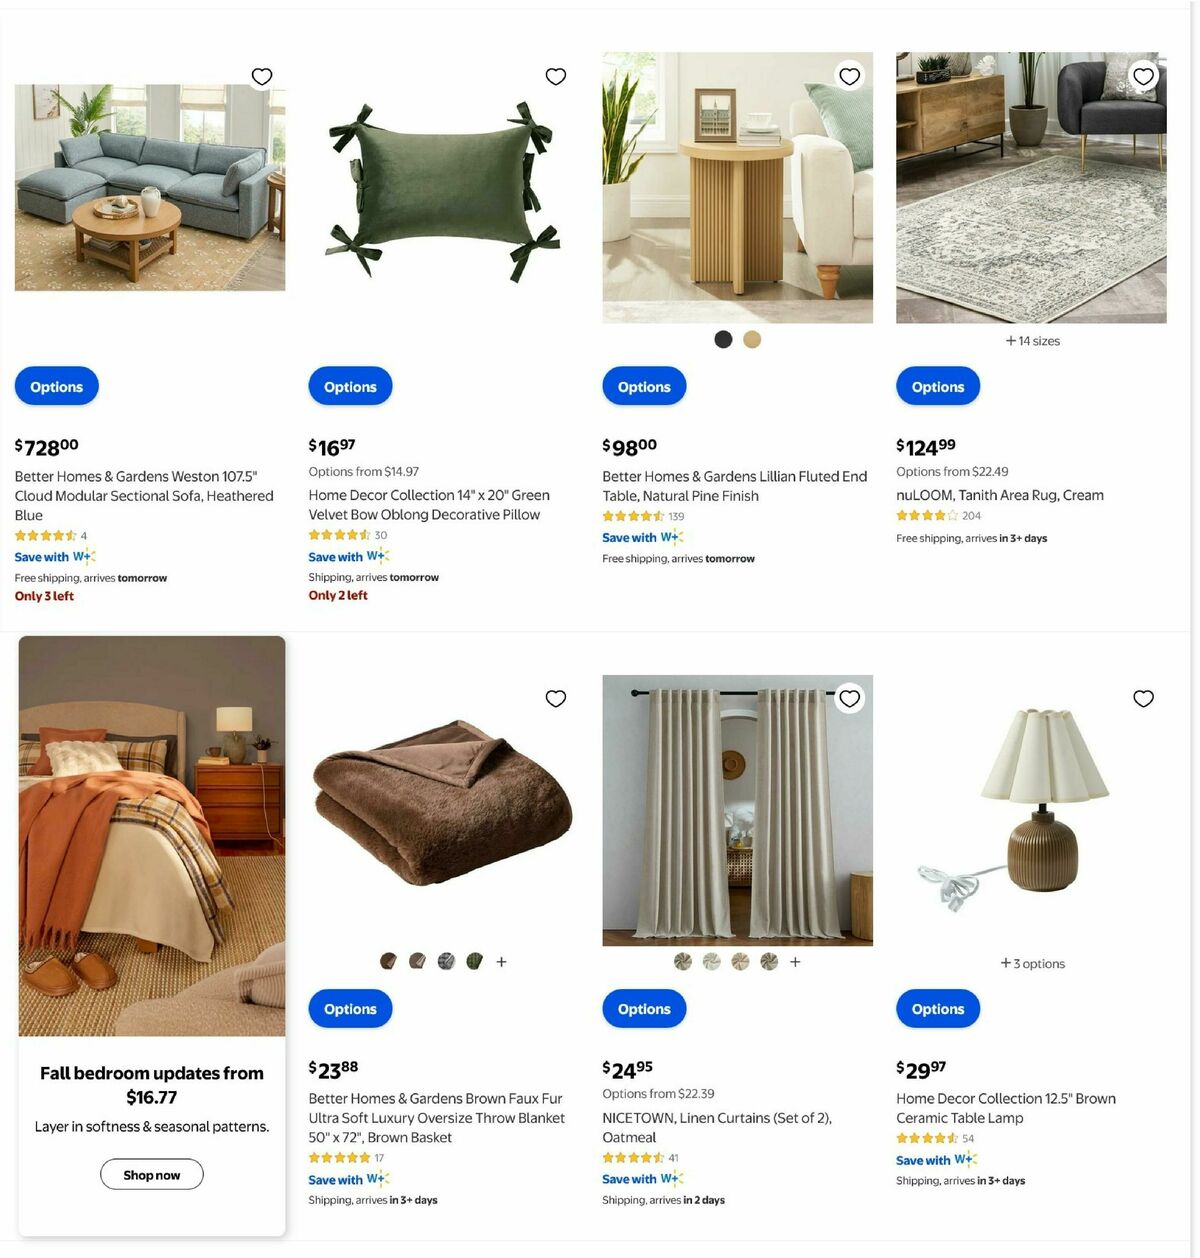Heart the Green Velvet Bow Pillow
1200x1258 pixels.
[x=556, y=76]
